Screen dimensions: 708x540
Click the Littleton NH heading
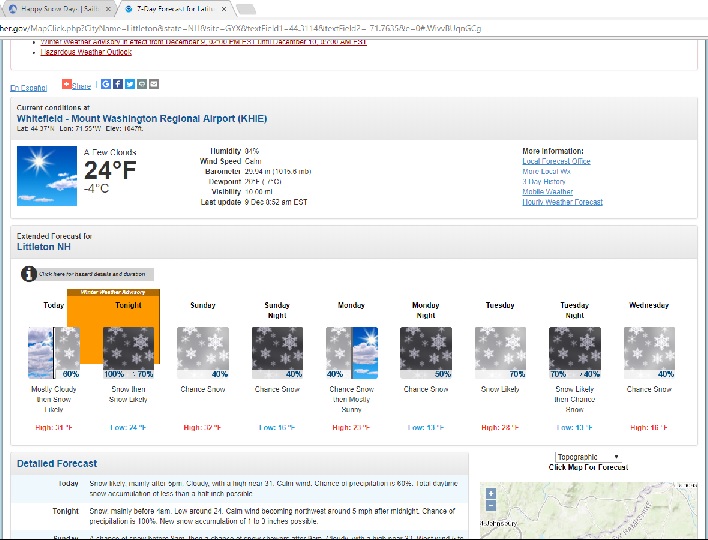44,247
